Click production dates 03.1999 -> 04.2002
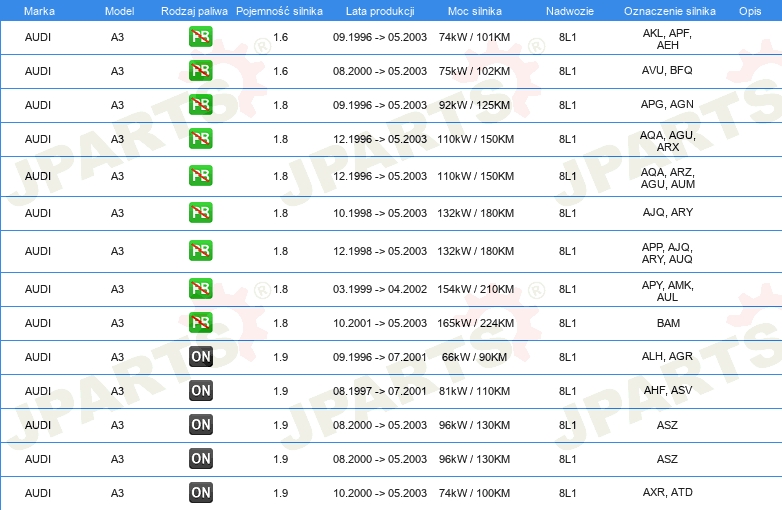This screenshot has width=782, height=510. pos(380,289)
